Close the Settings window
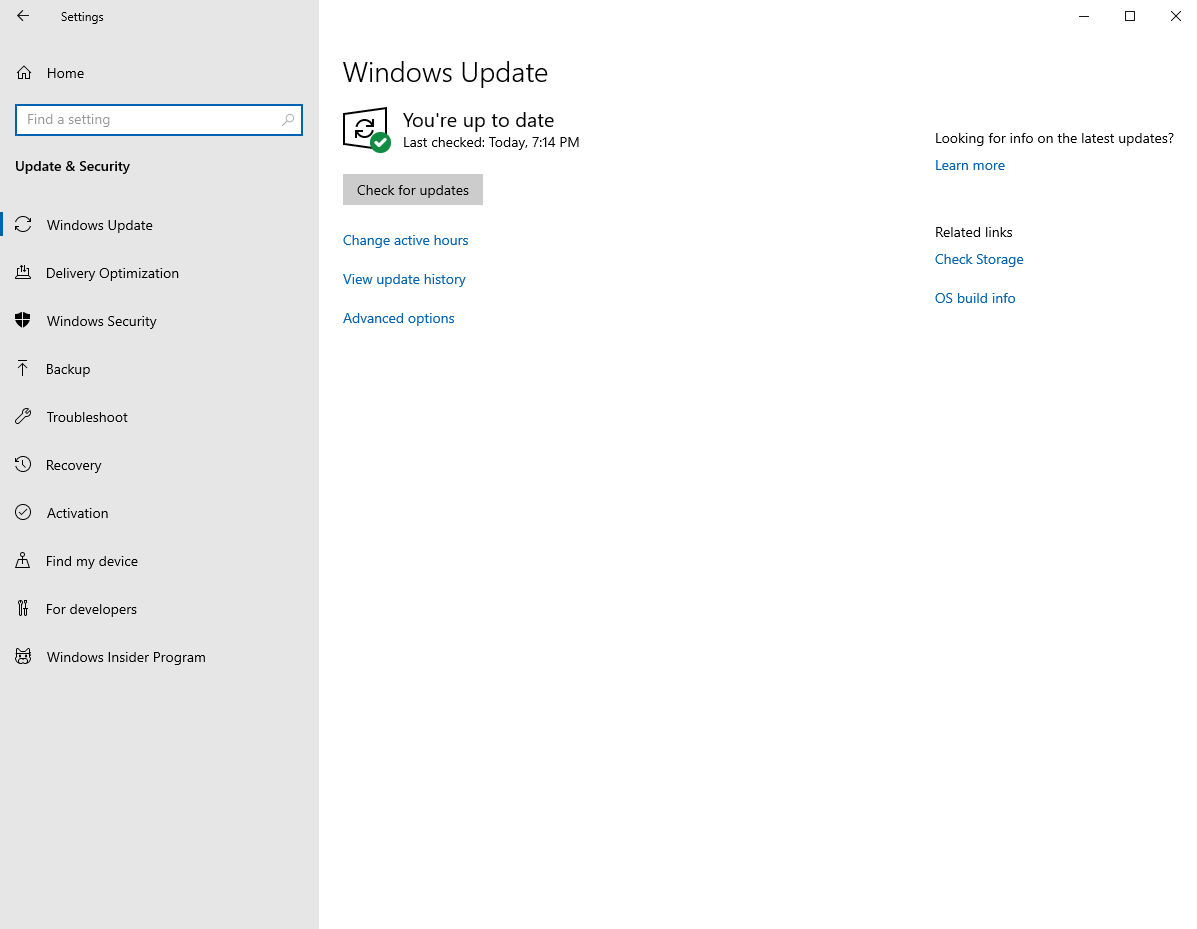The image size is (1197, 929). [1176, 16]
